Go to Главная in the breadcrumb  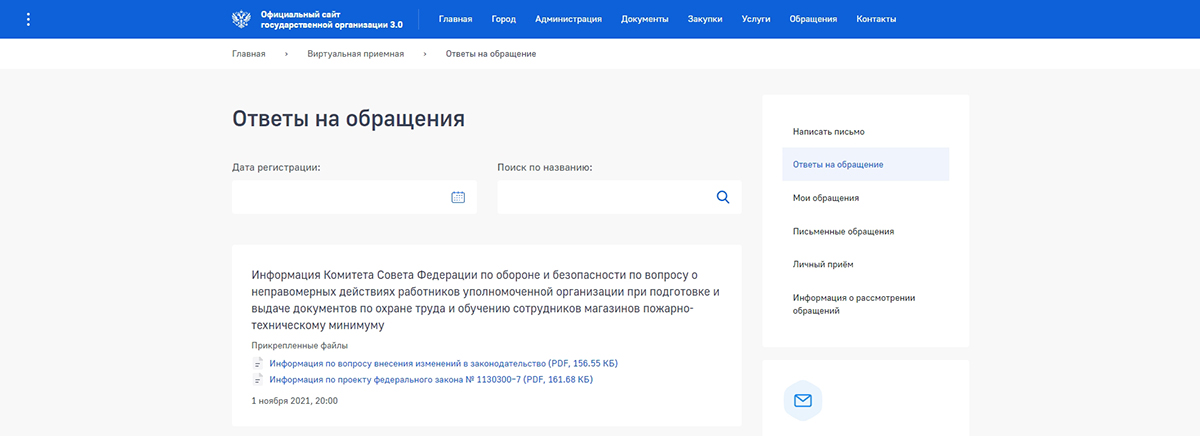click(x=249, y=53)
